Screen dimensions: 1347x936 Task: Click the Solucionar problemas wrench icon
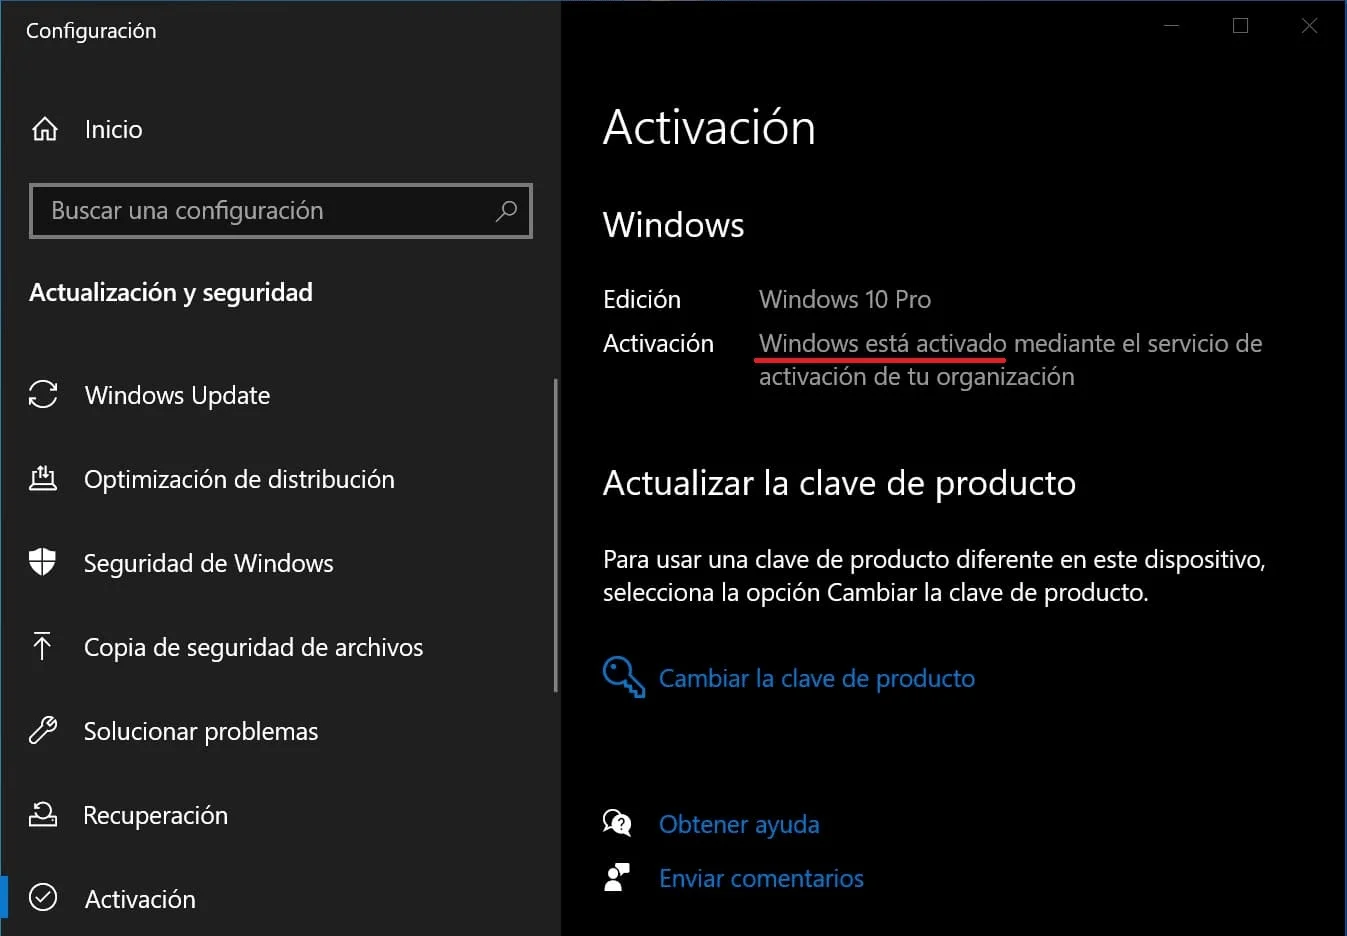[x=43, y=730]
